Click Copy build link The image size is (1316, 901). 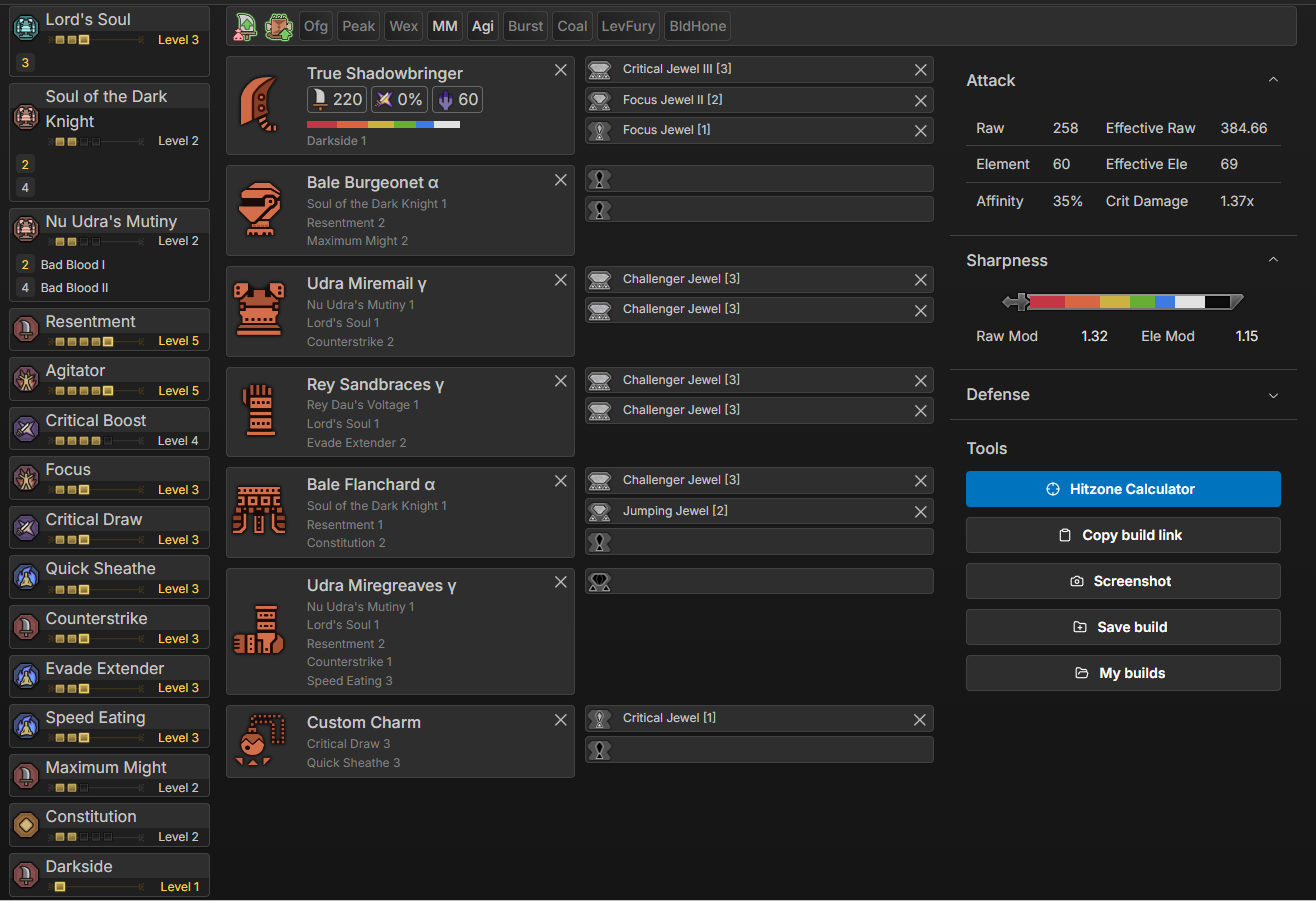point(1123,535)
